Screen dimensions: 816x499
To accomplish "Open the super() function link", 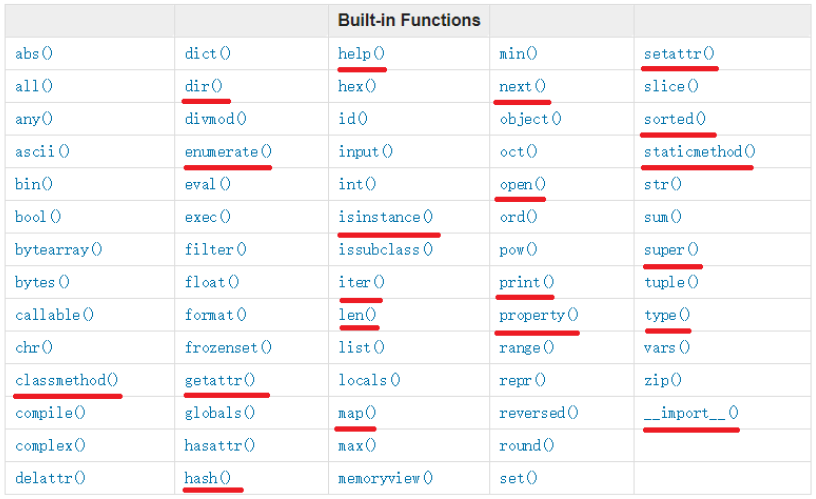I will tap(671, 249).
